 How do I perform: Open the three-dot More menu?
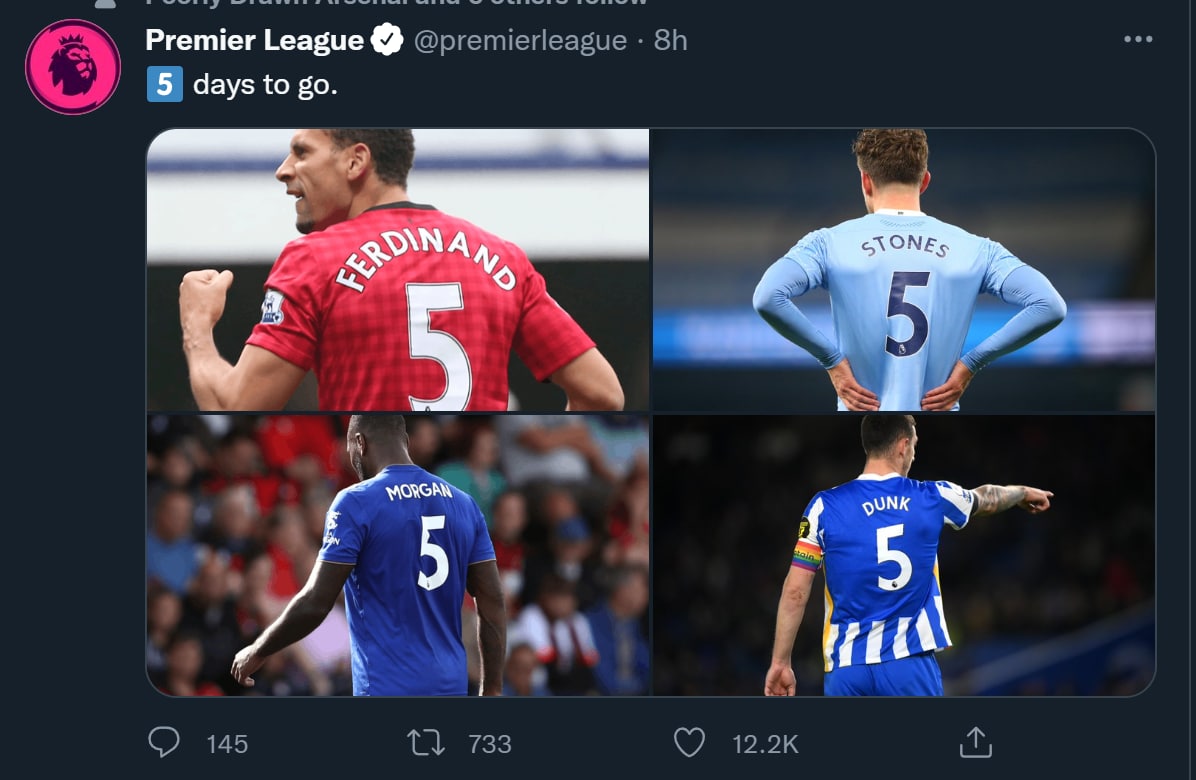pos(1138,39)
